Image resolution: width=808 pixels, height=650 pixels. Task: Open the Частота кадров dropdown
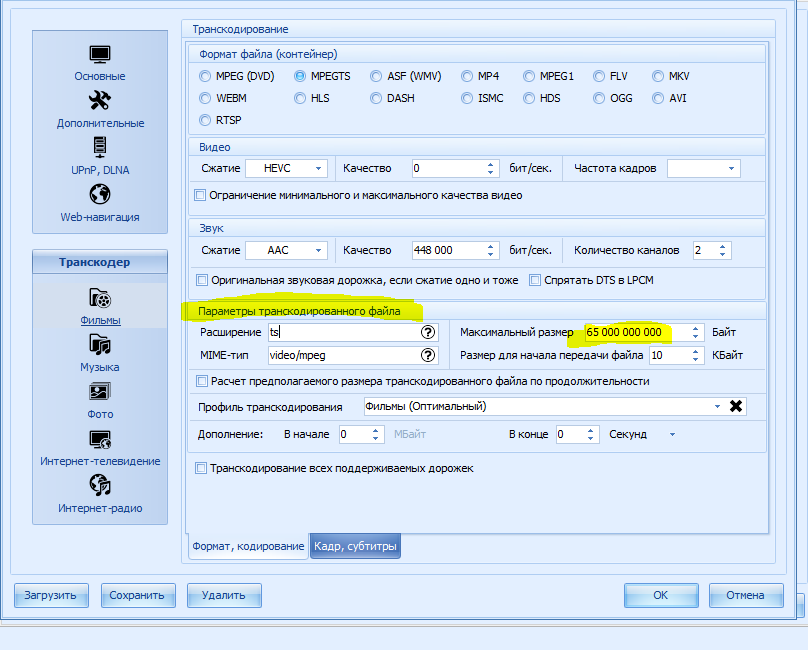point(731,169)
